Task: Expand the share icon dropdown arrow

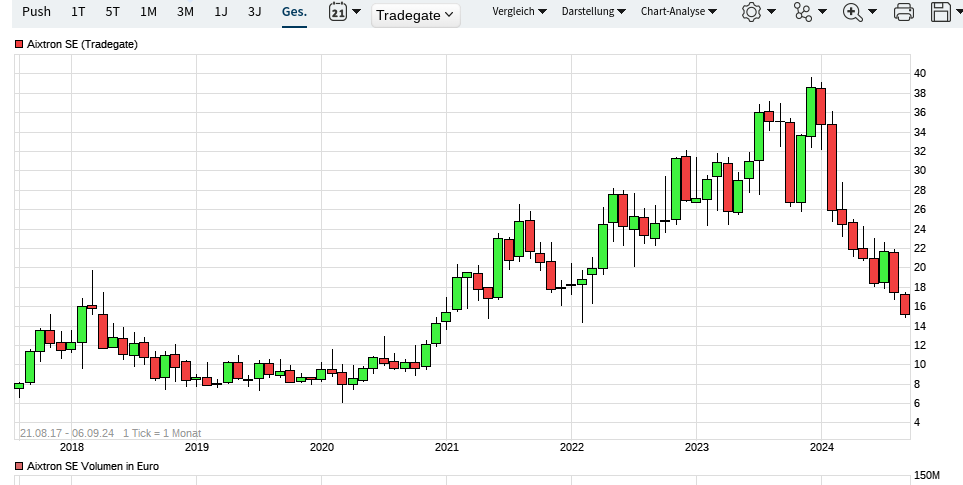Action: [x=822, y=12]
